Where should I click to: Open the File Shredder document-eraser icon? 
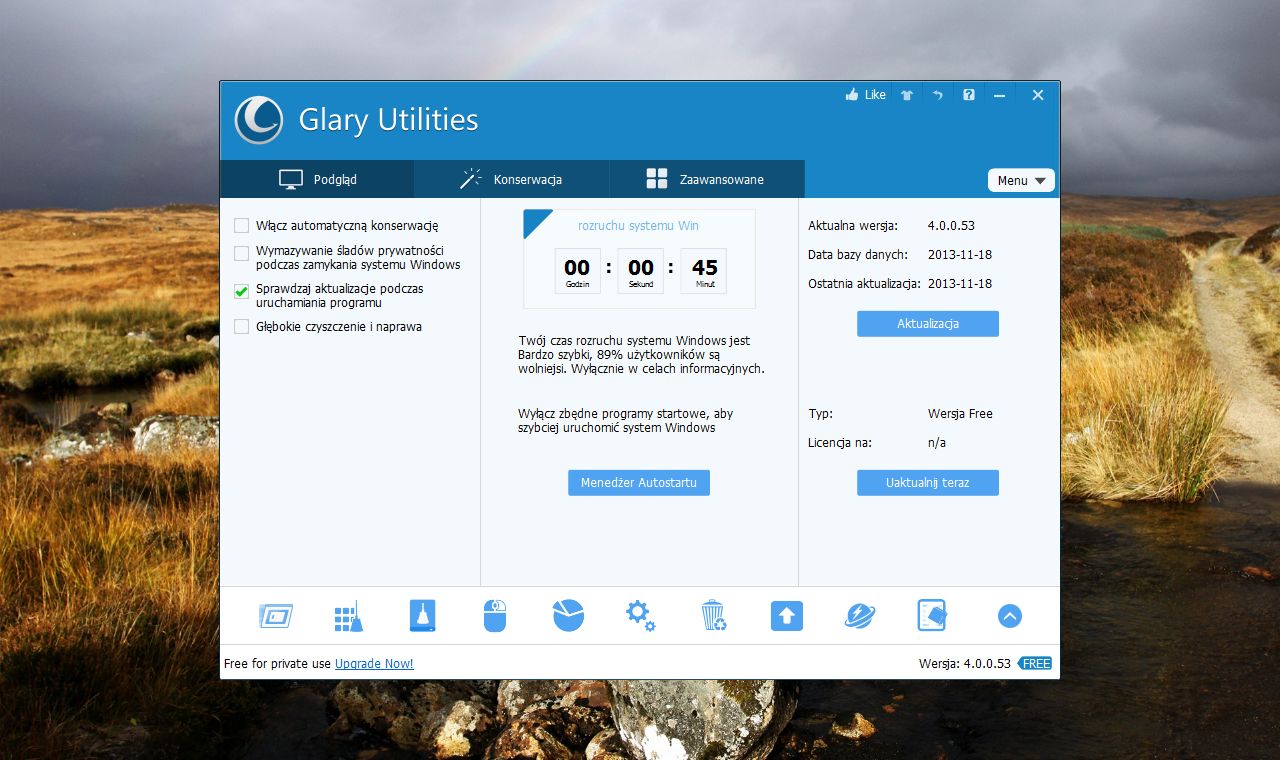(x=933, y=616)
